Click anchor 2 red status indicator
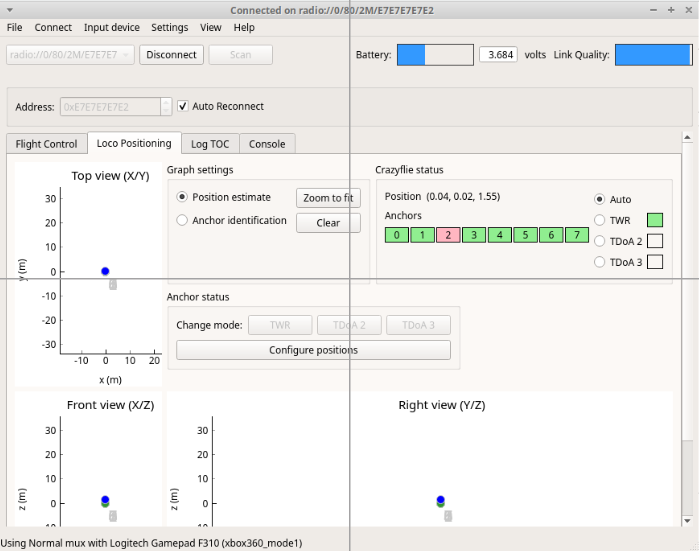 448,236
